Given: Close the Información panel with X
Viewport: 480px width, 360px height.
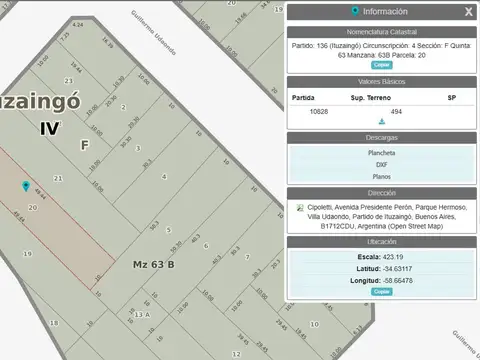Looking at the screenshot, I should click(x=468, y=12).
